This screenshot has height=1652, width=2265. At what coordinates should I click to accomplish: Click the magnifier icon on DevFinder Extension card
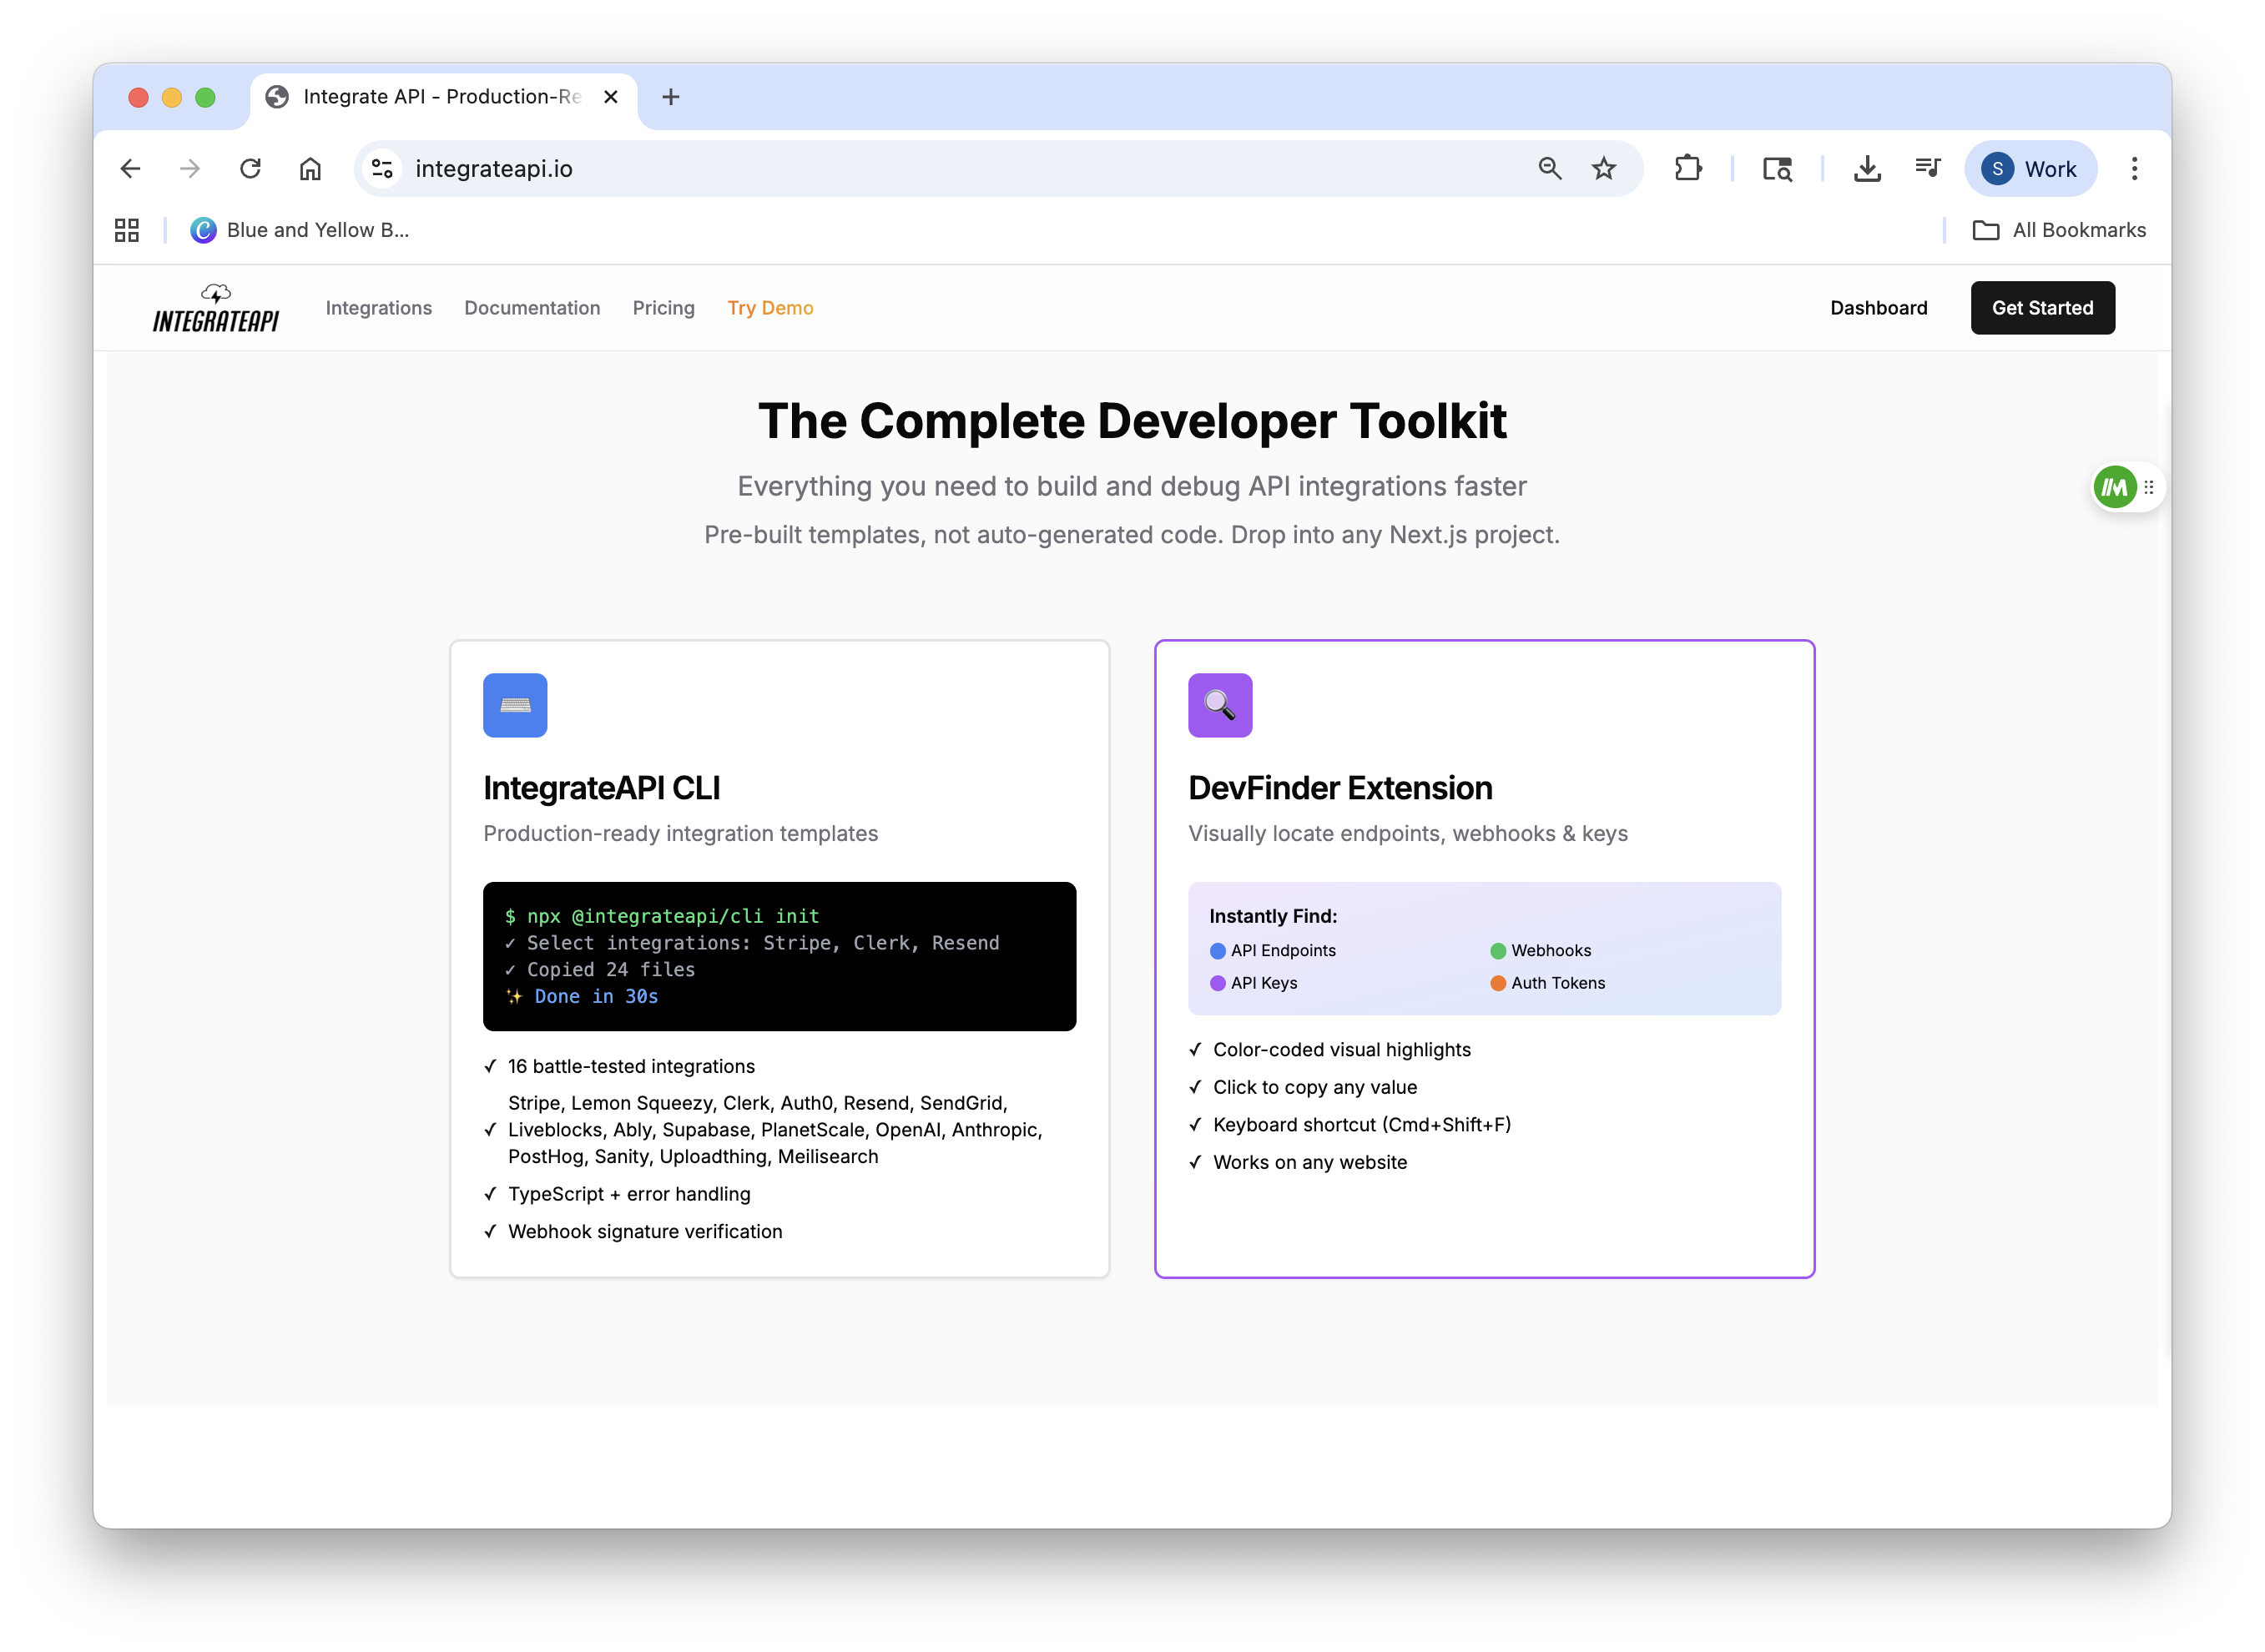tap(1220, 705)
